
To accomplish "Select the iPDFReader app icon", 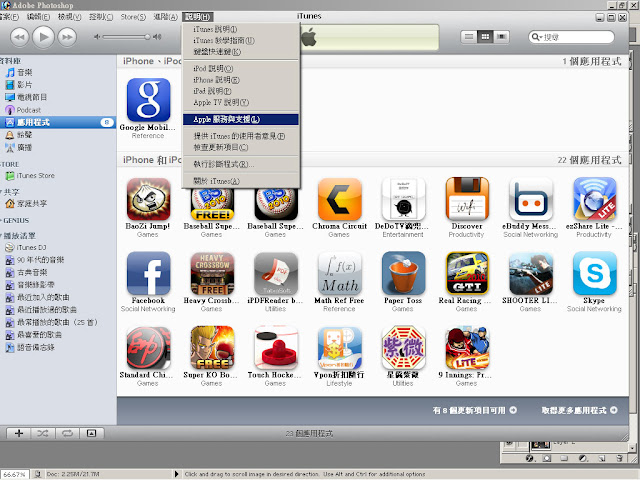I will pyautogui.click(x=276, y=273).
